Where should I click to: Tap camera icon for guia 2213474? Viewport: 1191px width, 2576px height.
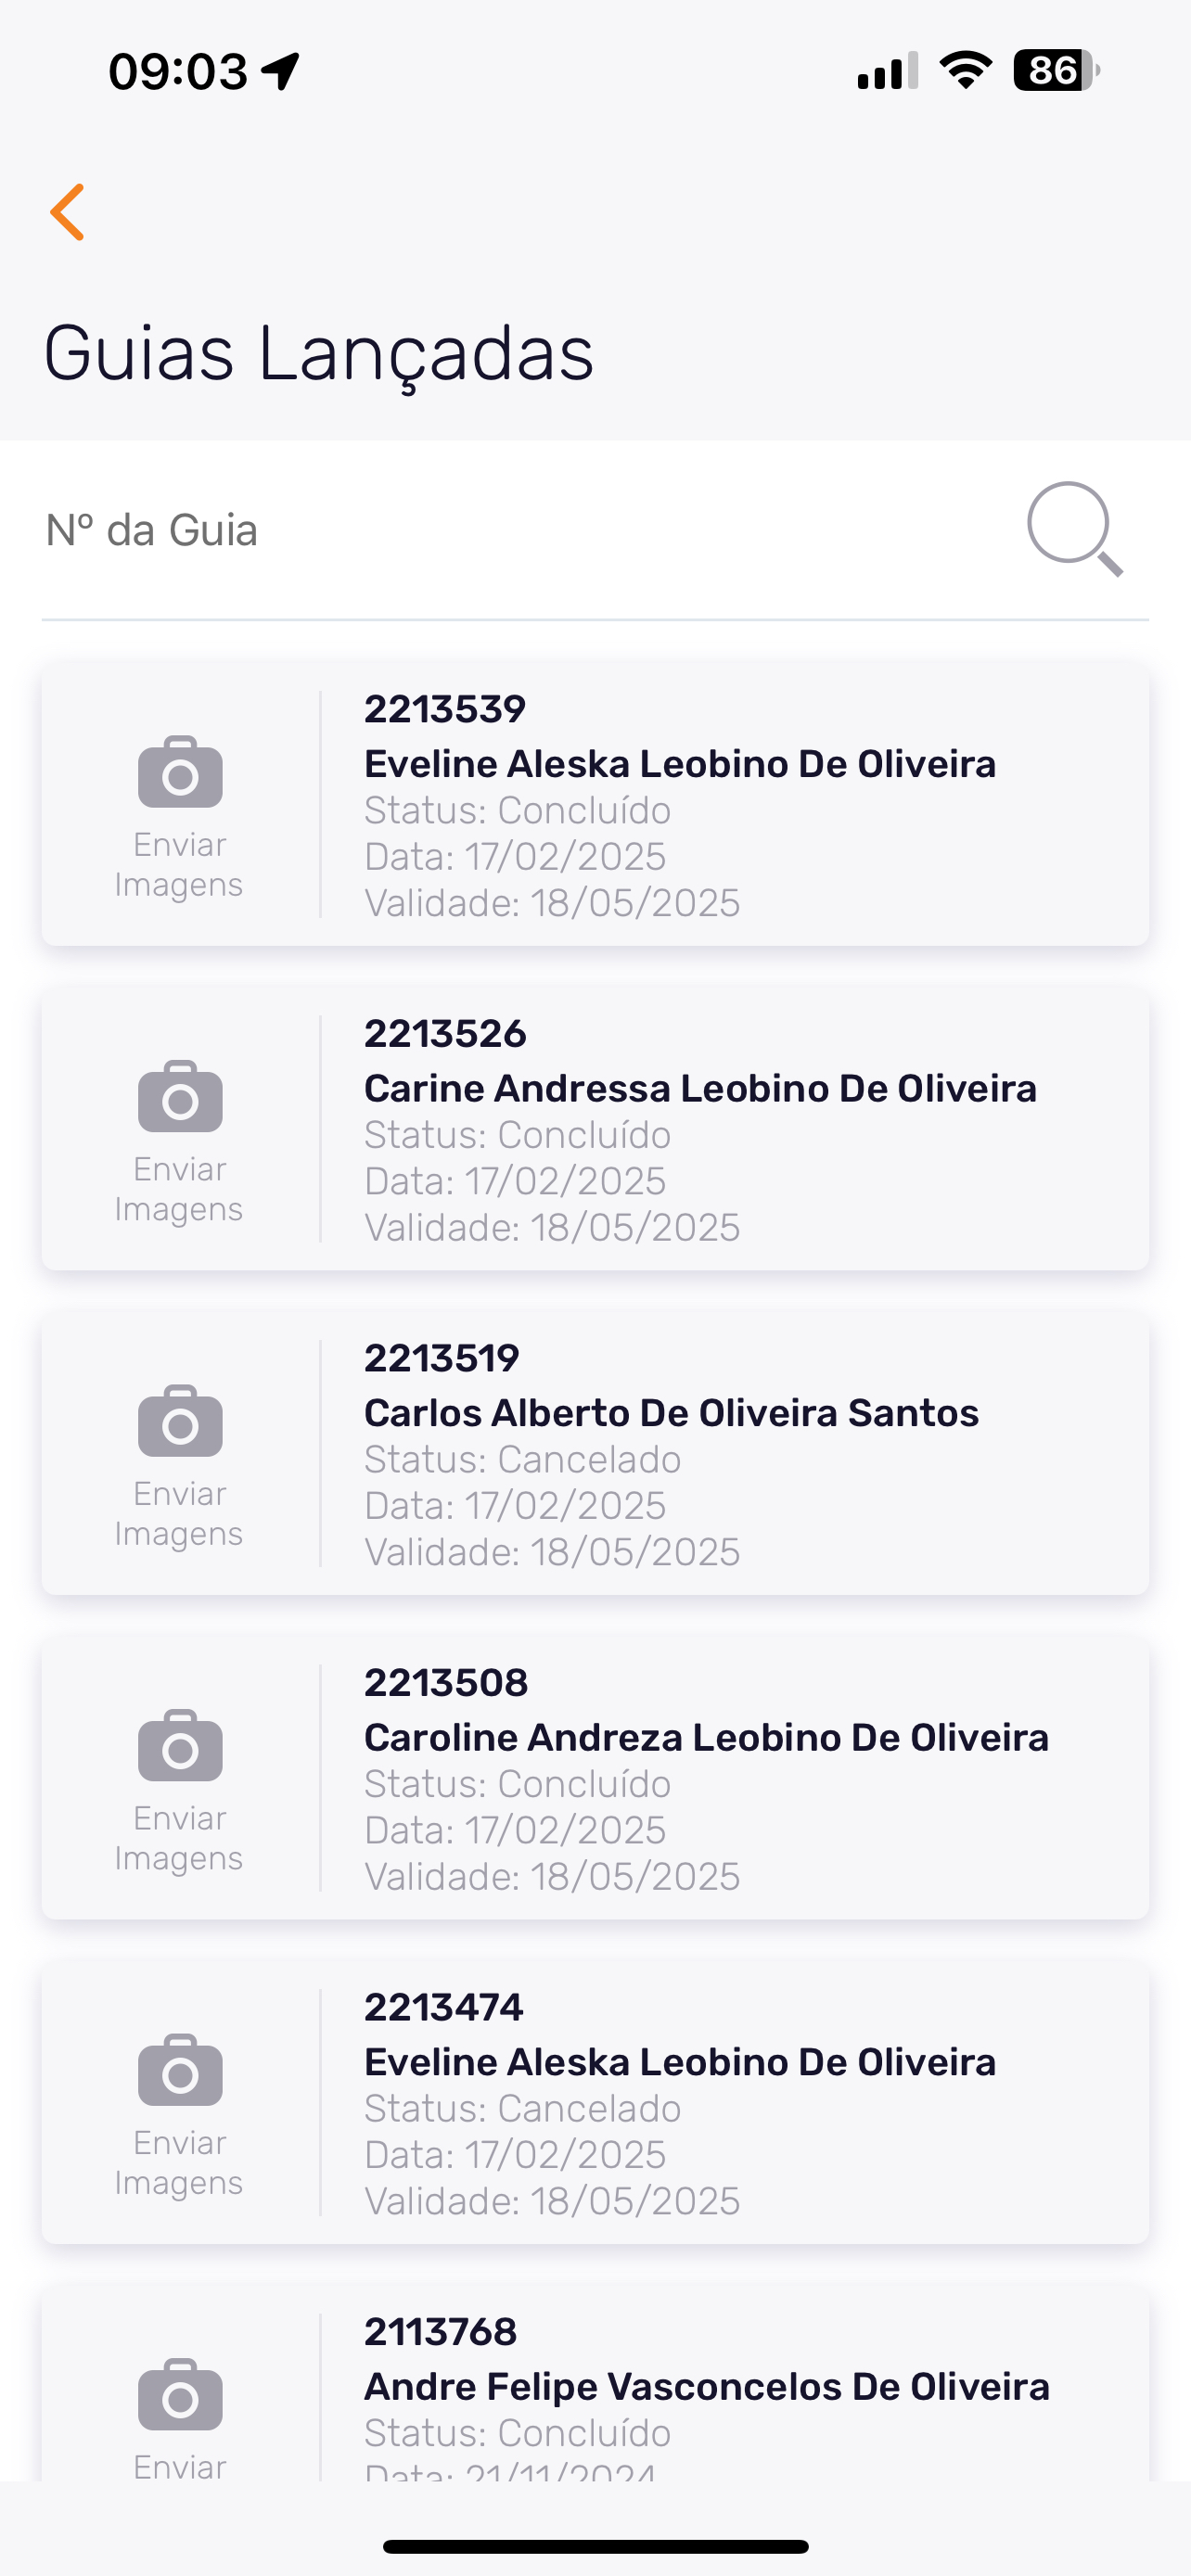coord(180,2070)
